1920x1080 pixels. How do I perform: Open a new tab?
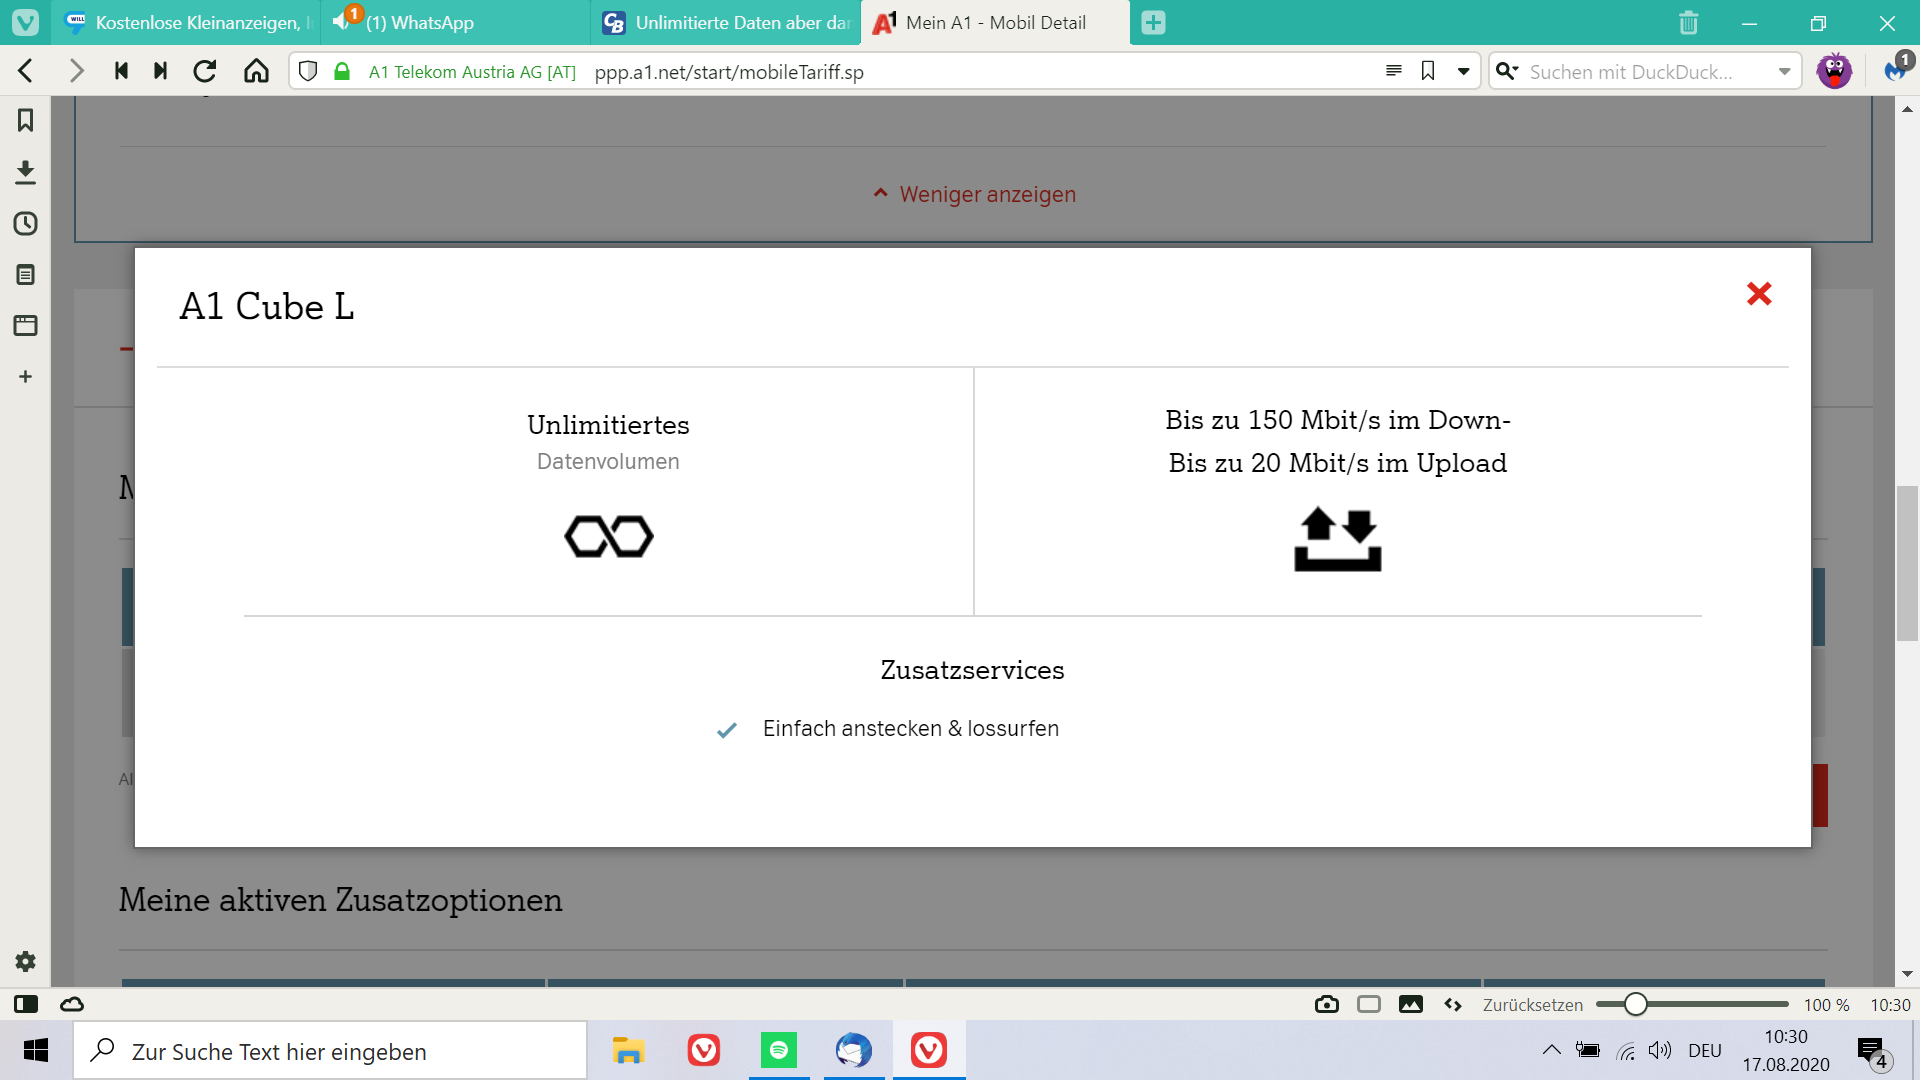click(x=1153, y=22)
